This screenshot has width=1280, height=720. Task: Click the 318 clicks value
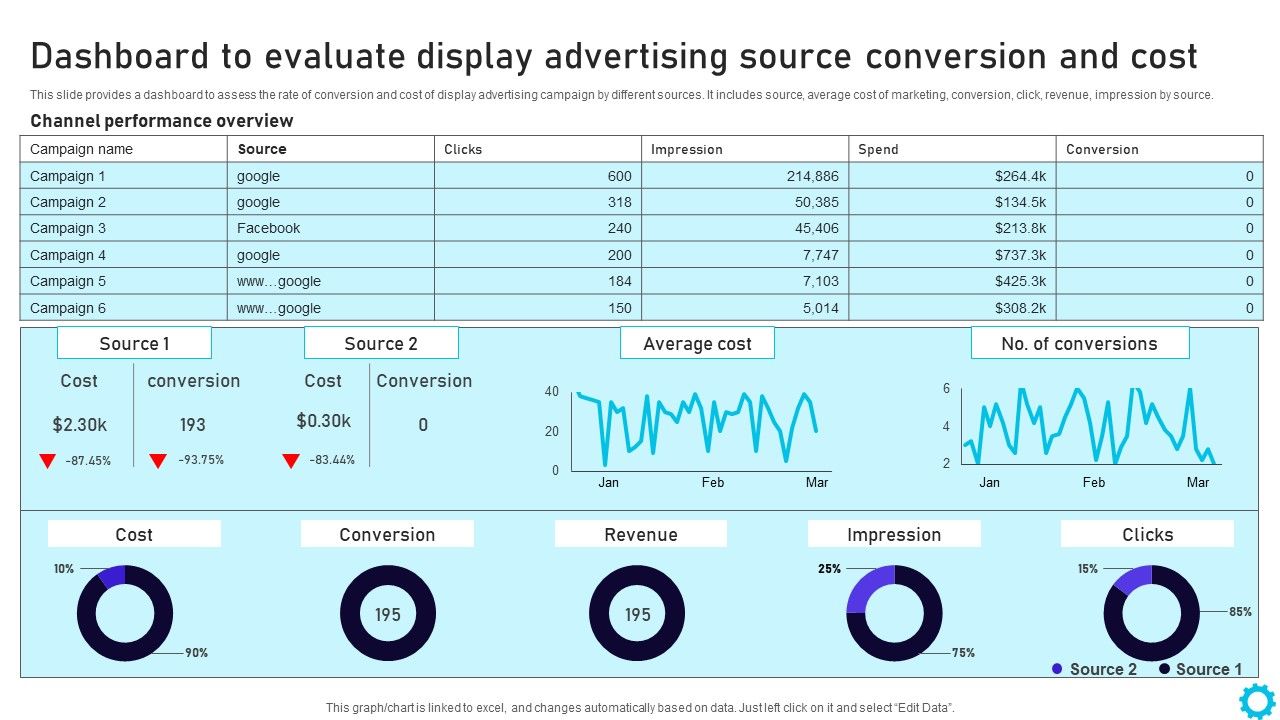point(620,202)
